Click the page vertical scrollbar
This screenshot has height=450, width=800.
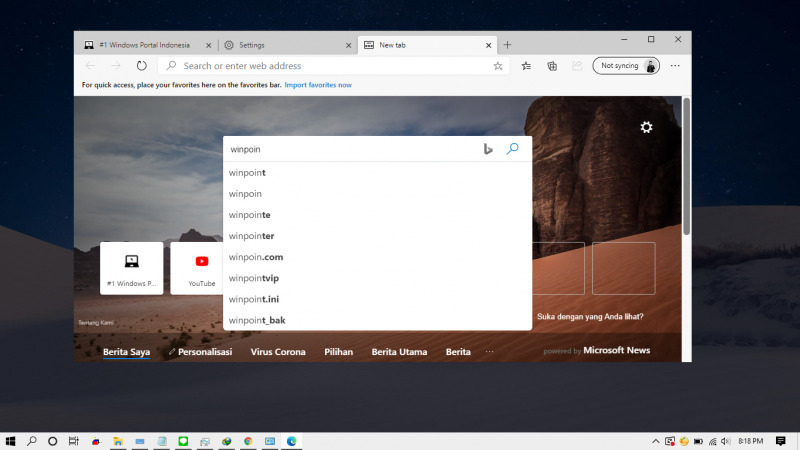coord(687,166)
